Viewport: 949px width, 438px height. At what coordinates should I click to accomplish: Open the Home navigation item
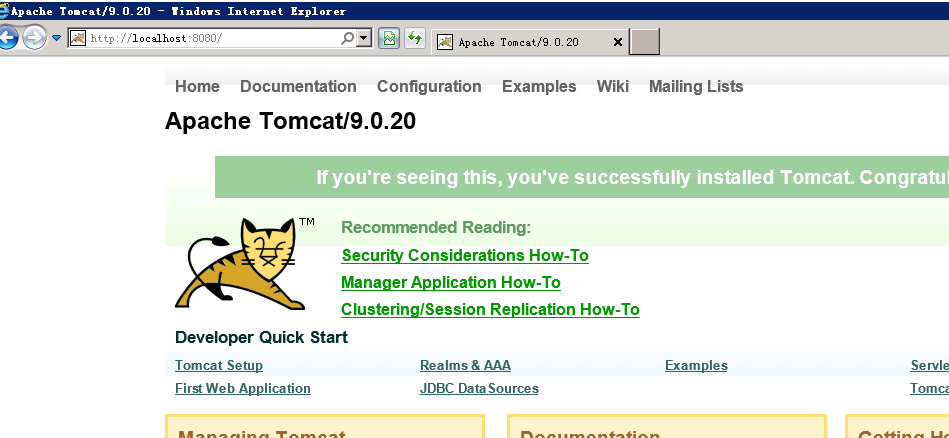pyautogui.click(x=197, y=87)
